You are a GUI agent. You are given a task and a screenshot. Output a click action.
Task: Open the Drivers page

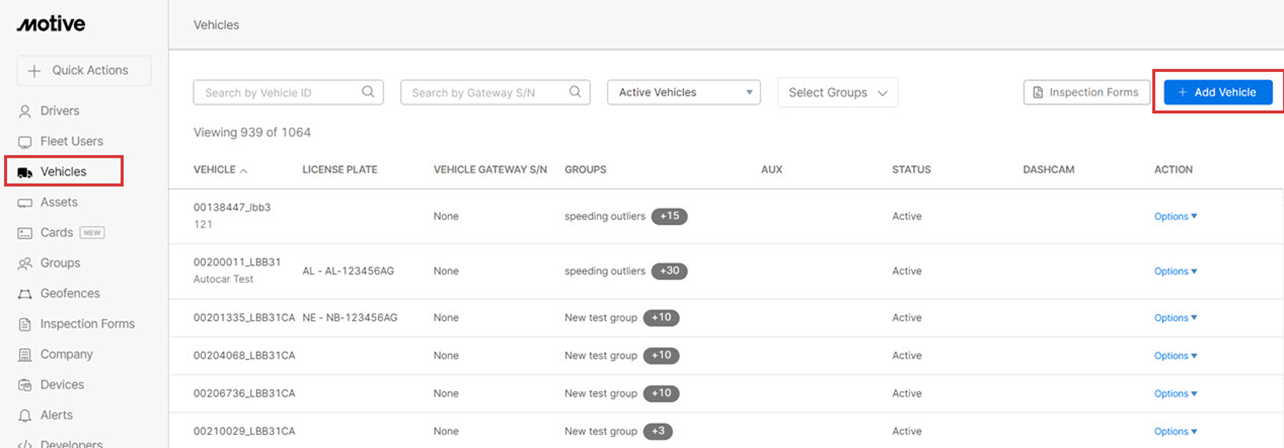click(60, 111)
